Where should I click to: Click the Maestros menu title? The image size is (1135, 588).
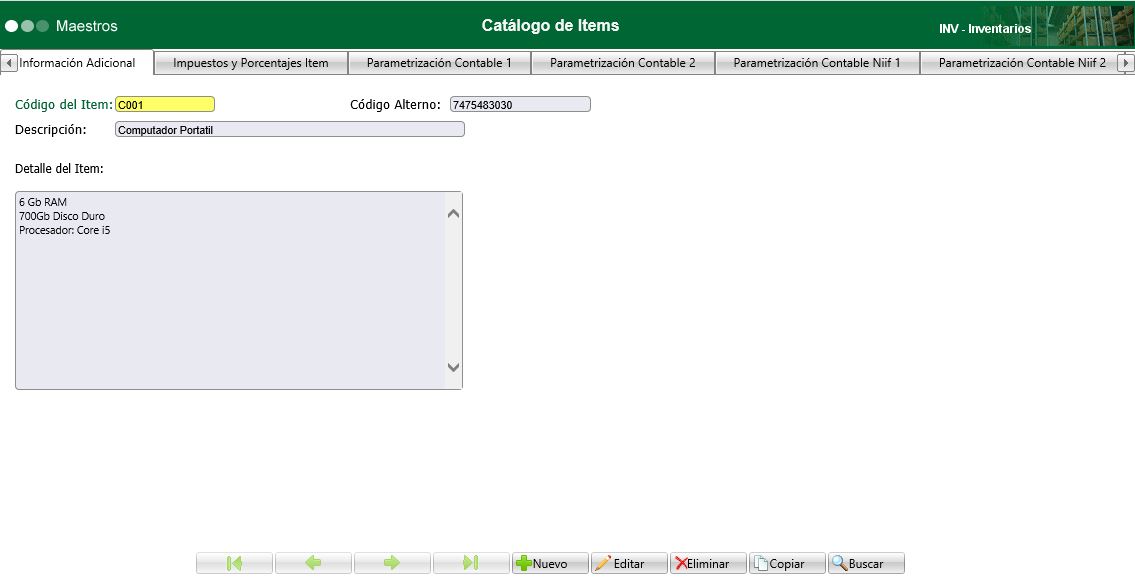[x=87, y=26]
